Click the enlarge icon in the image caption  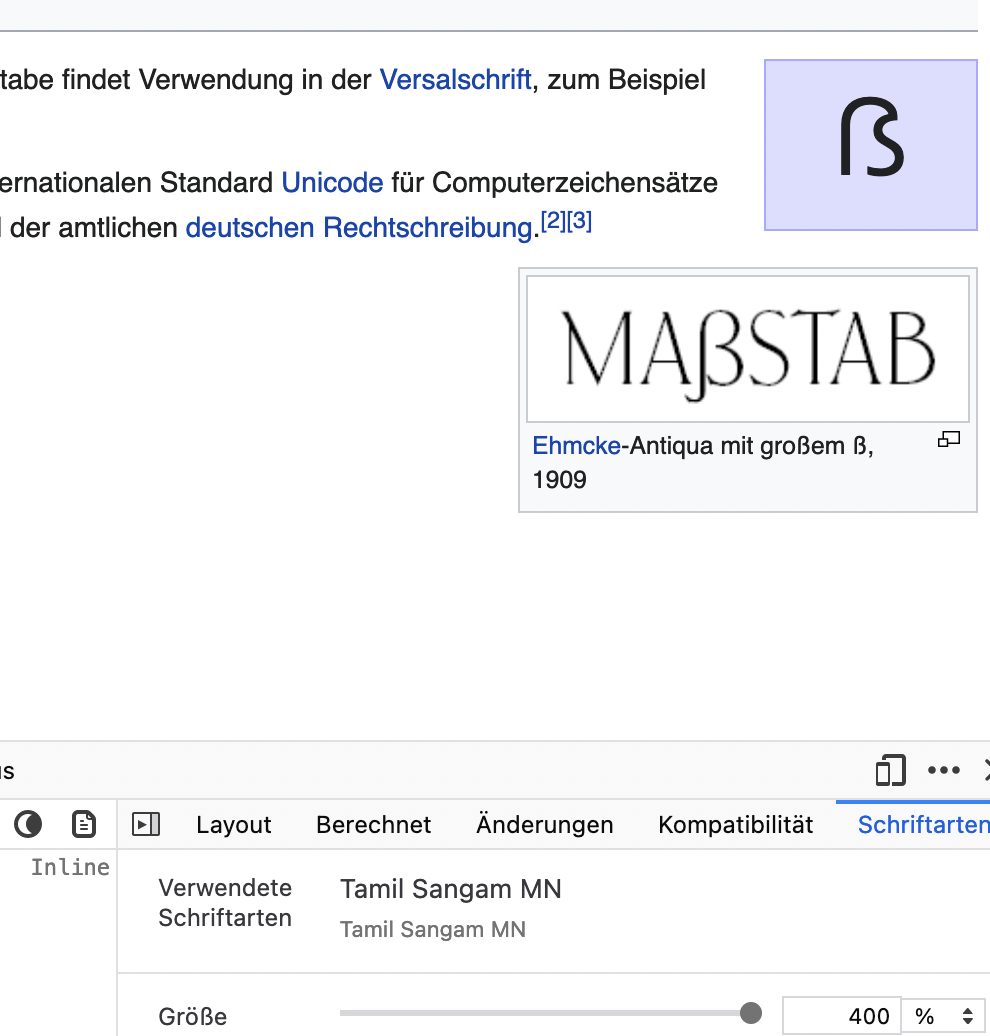coord(948,439)
